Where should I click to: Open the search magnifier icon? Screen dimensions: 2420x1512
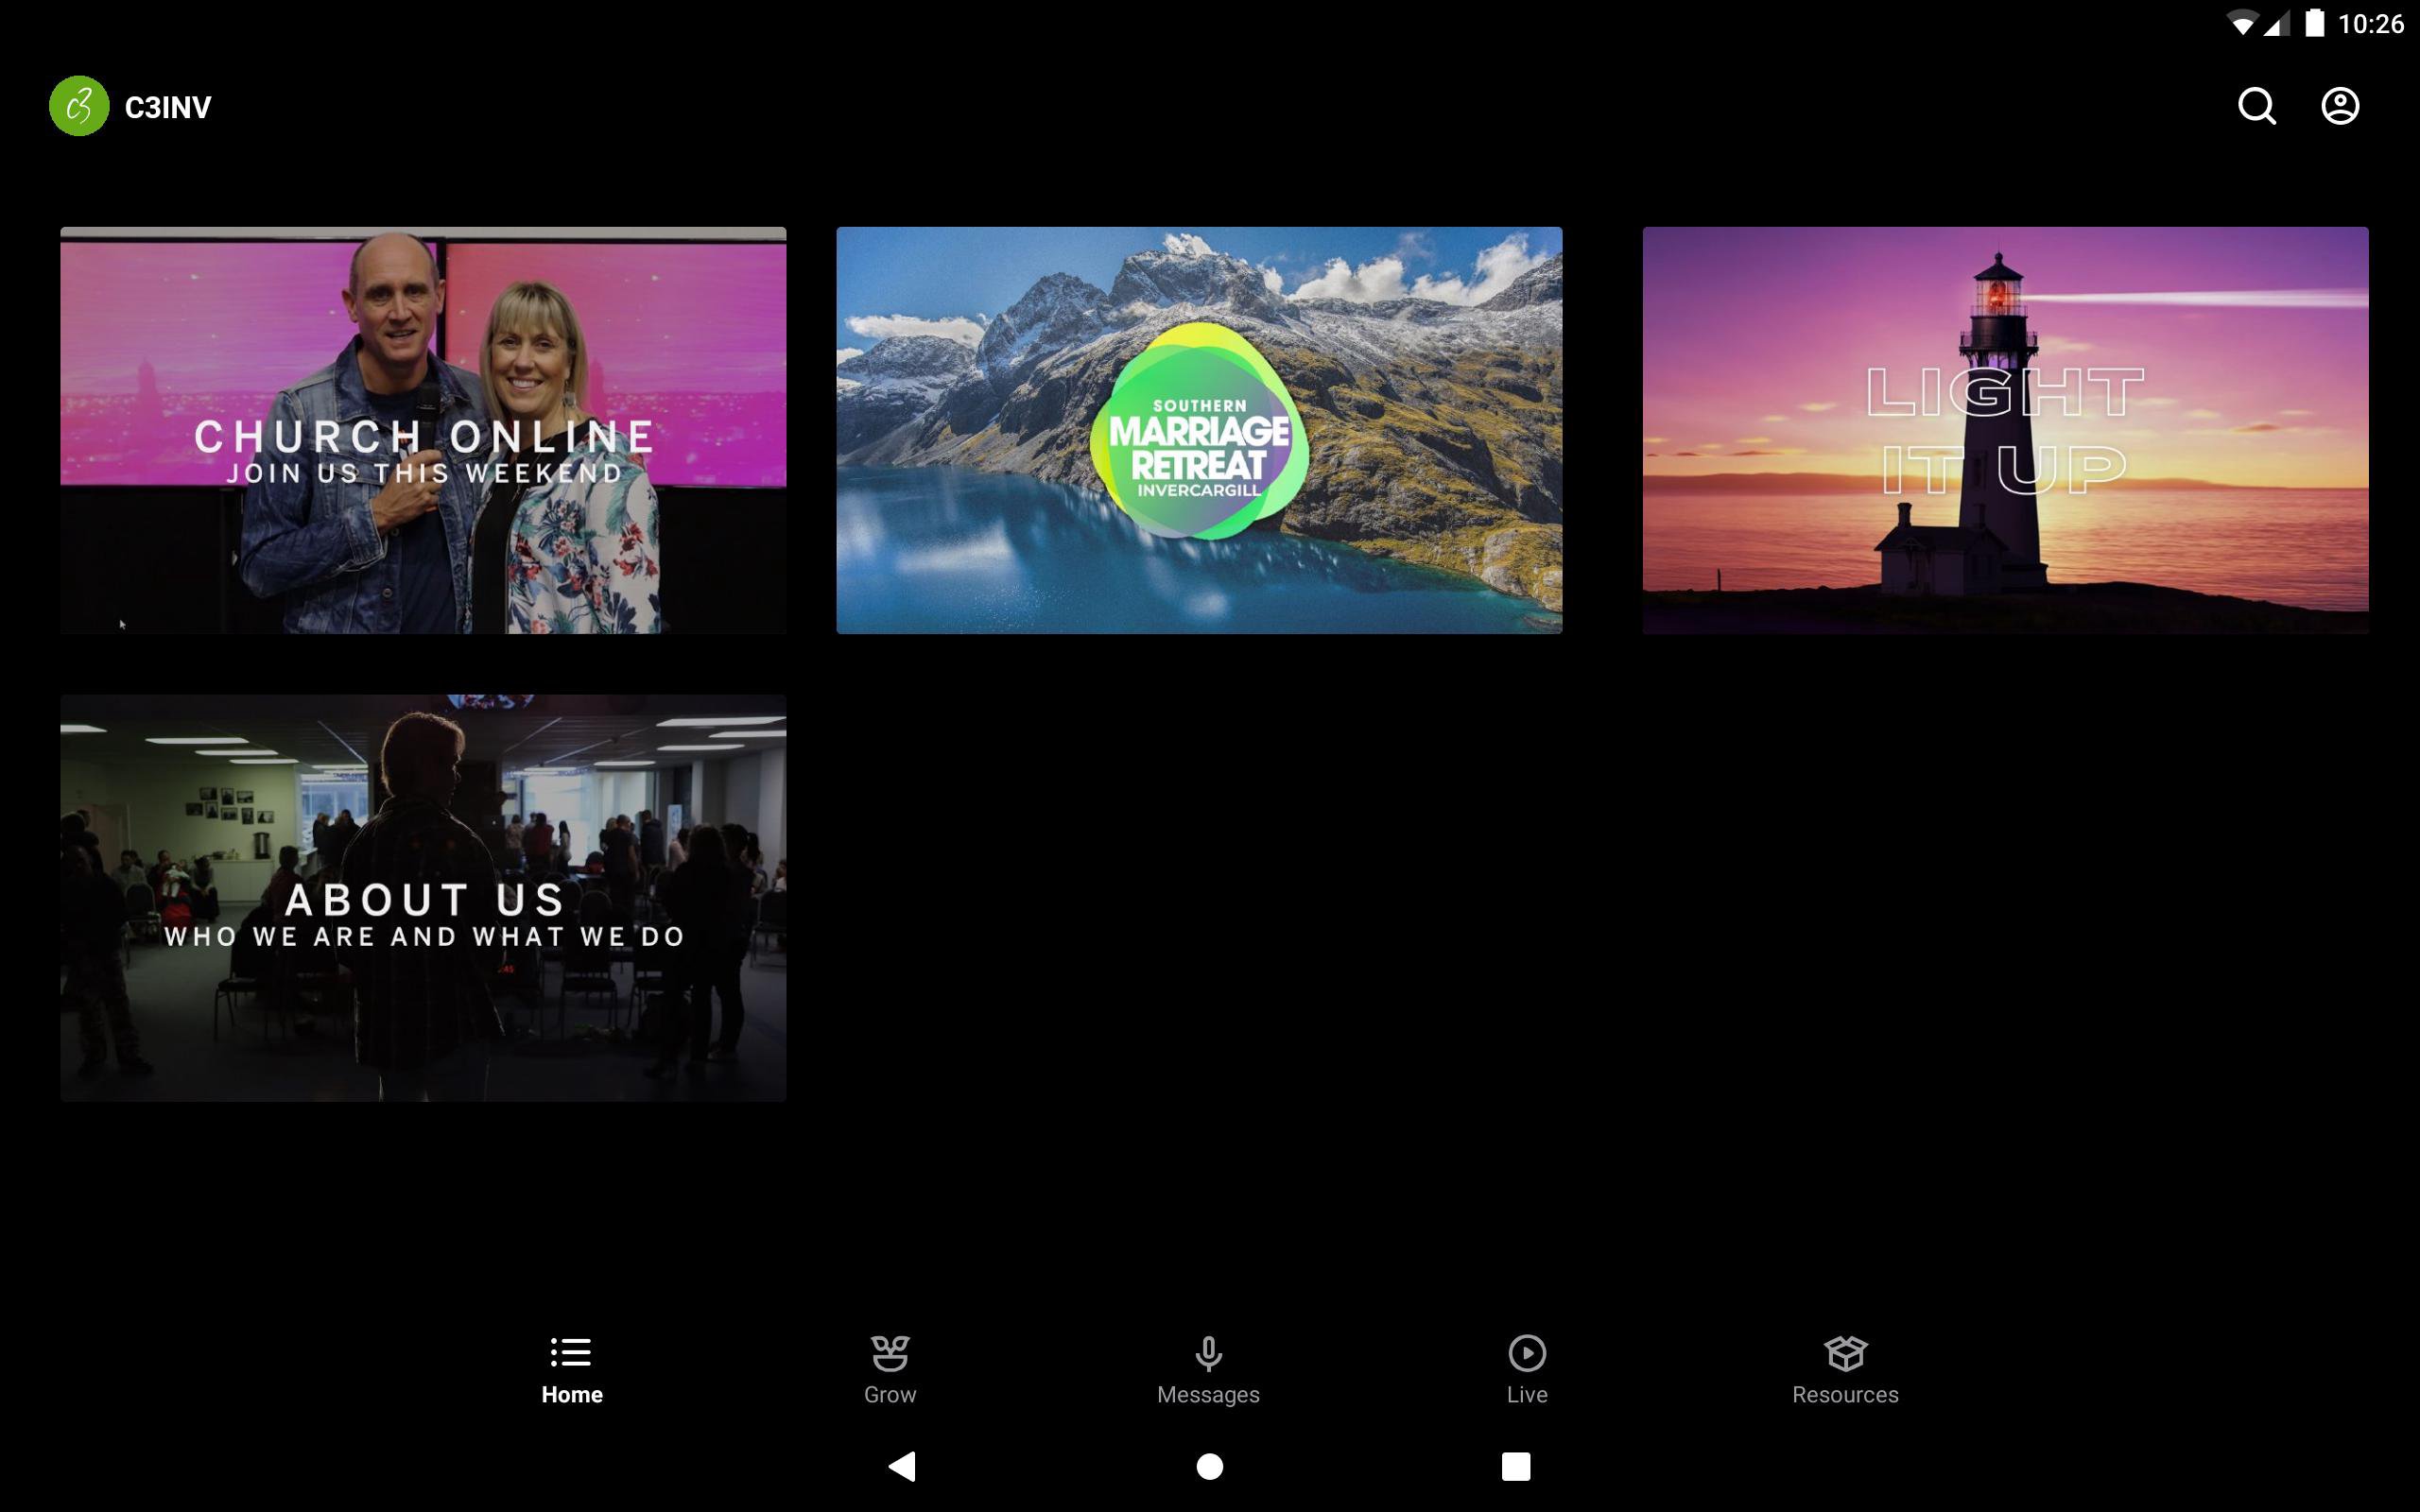[2256, 106]
